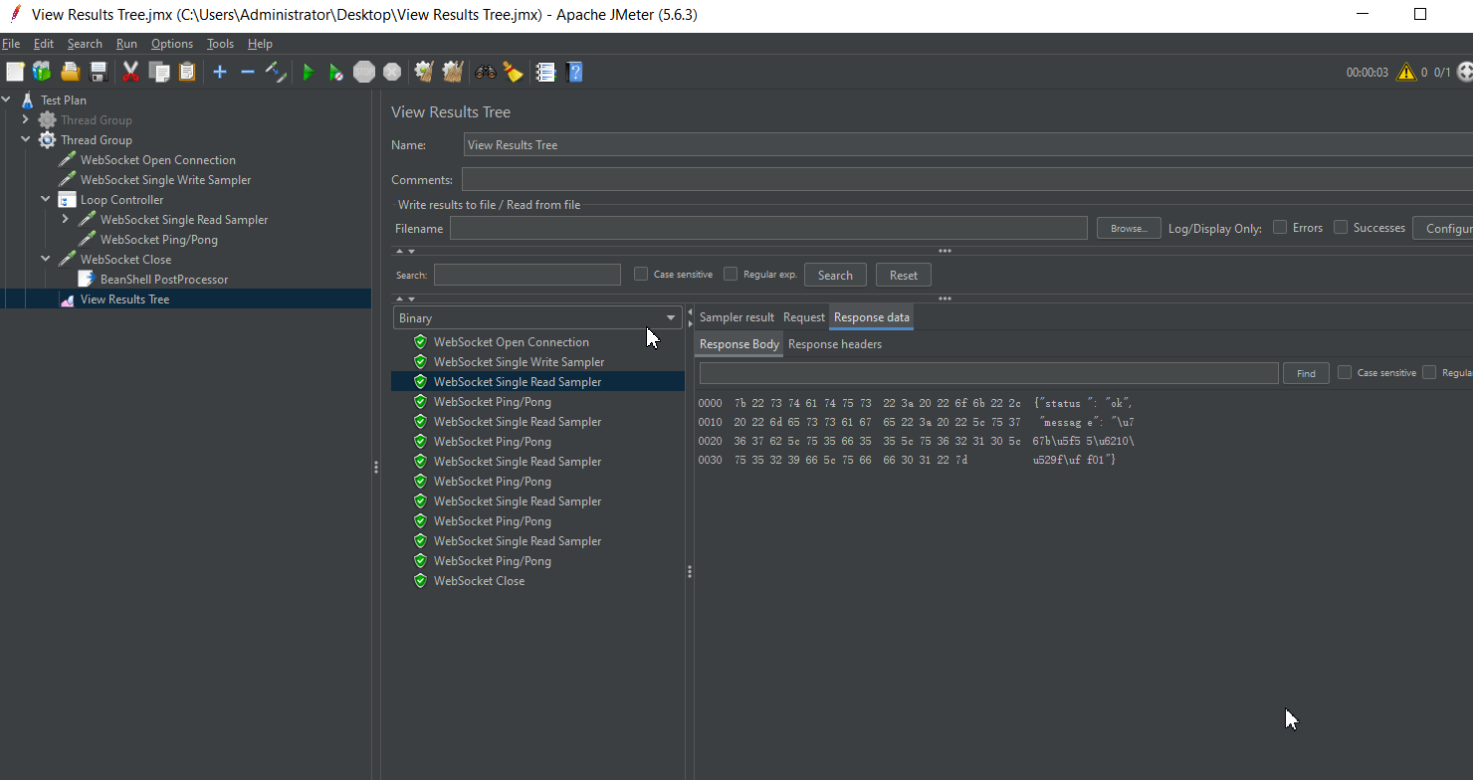The width and height of the screenshot is (1473, 780).
Task: Clear all results with double broom icon
Action: 453,72
